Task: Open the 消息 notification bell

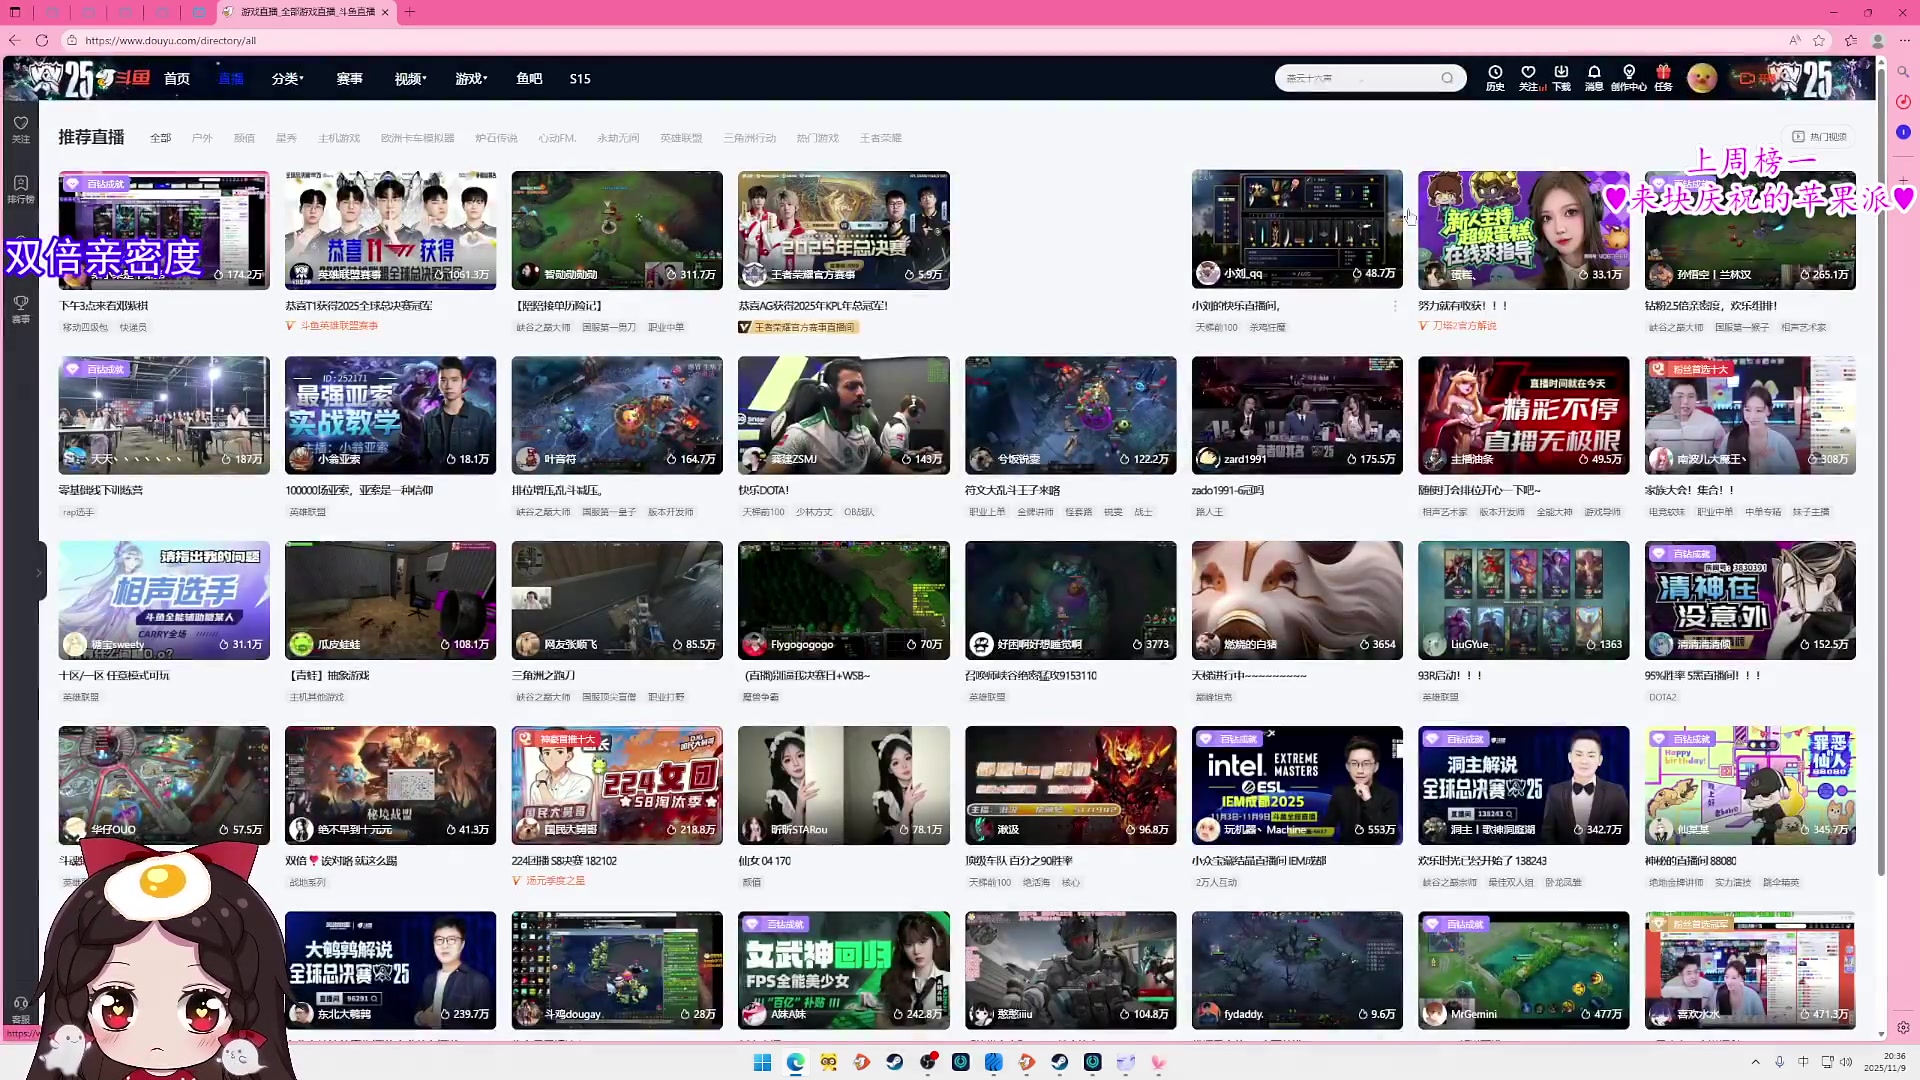Action: point(1594,74)
